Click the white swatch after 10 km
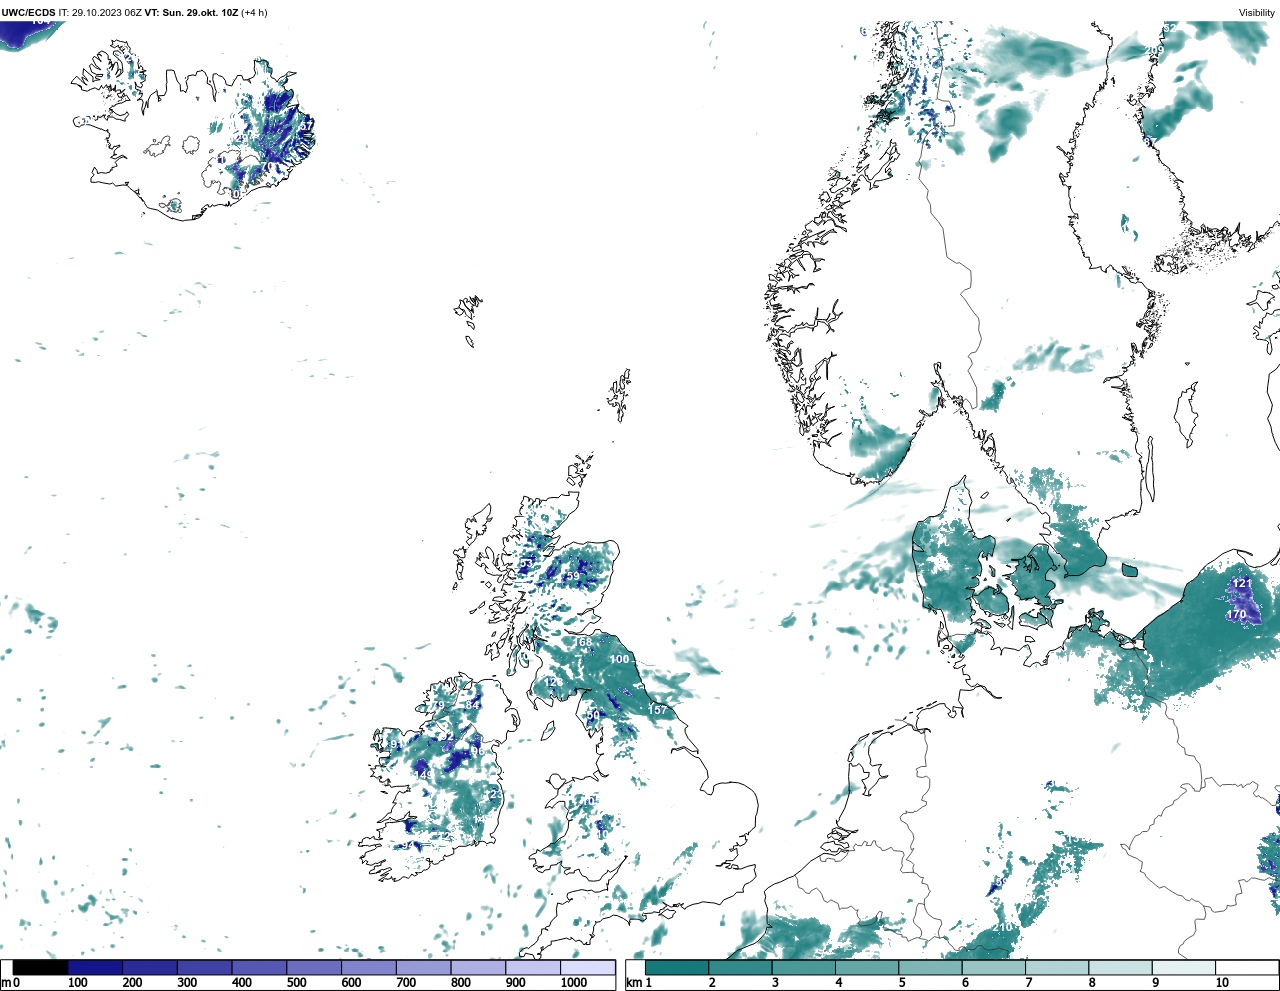 1246,967
